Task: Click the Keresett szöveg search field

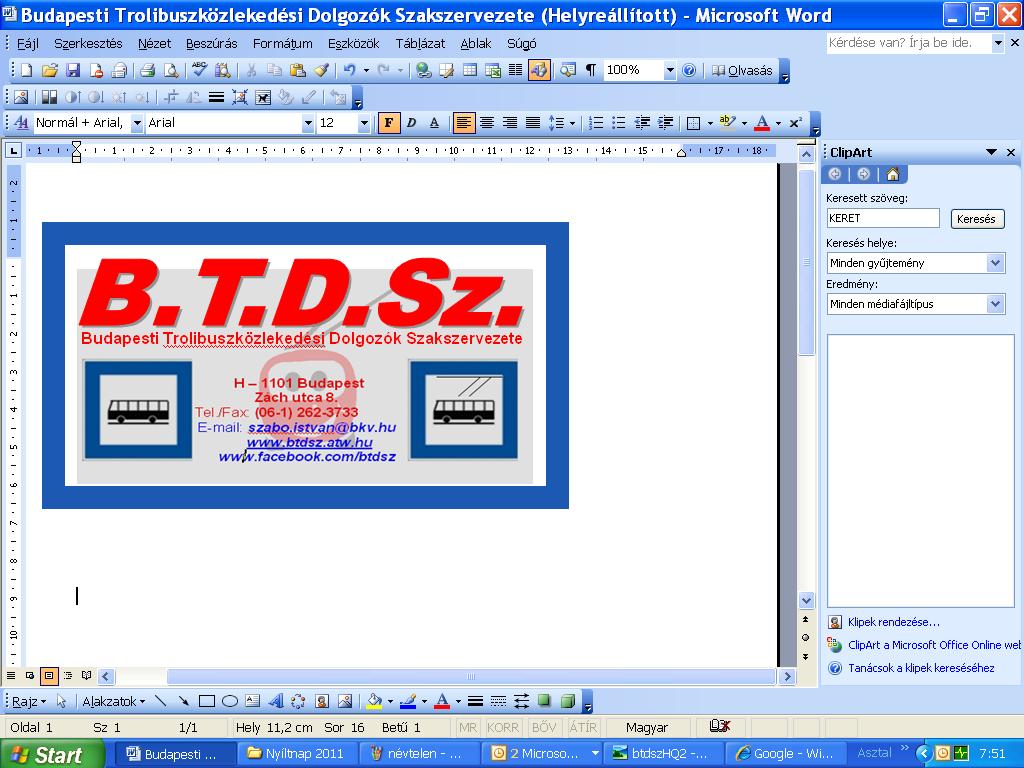Action: click(x=883, y=218)
